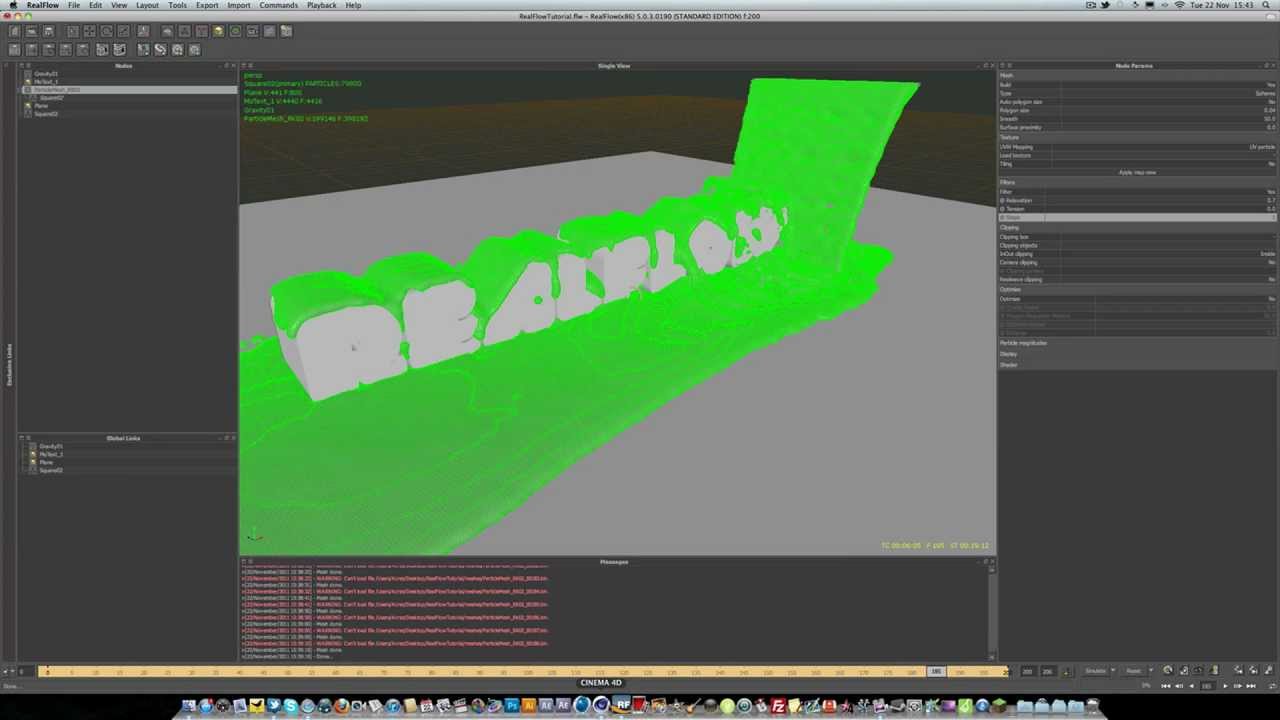
Task: Click the white cube icon in second toolbar row
Action: [x=102, y=49]
